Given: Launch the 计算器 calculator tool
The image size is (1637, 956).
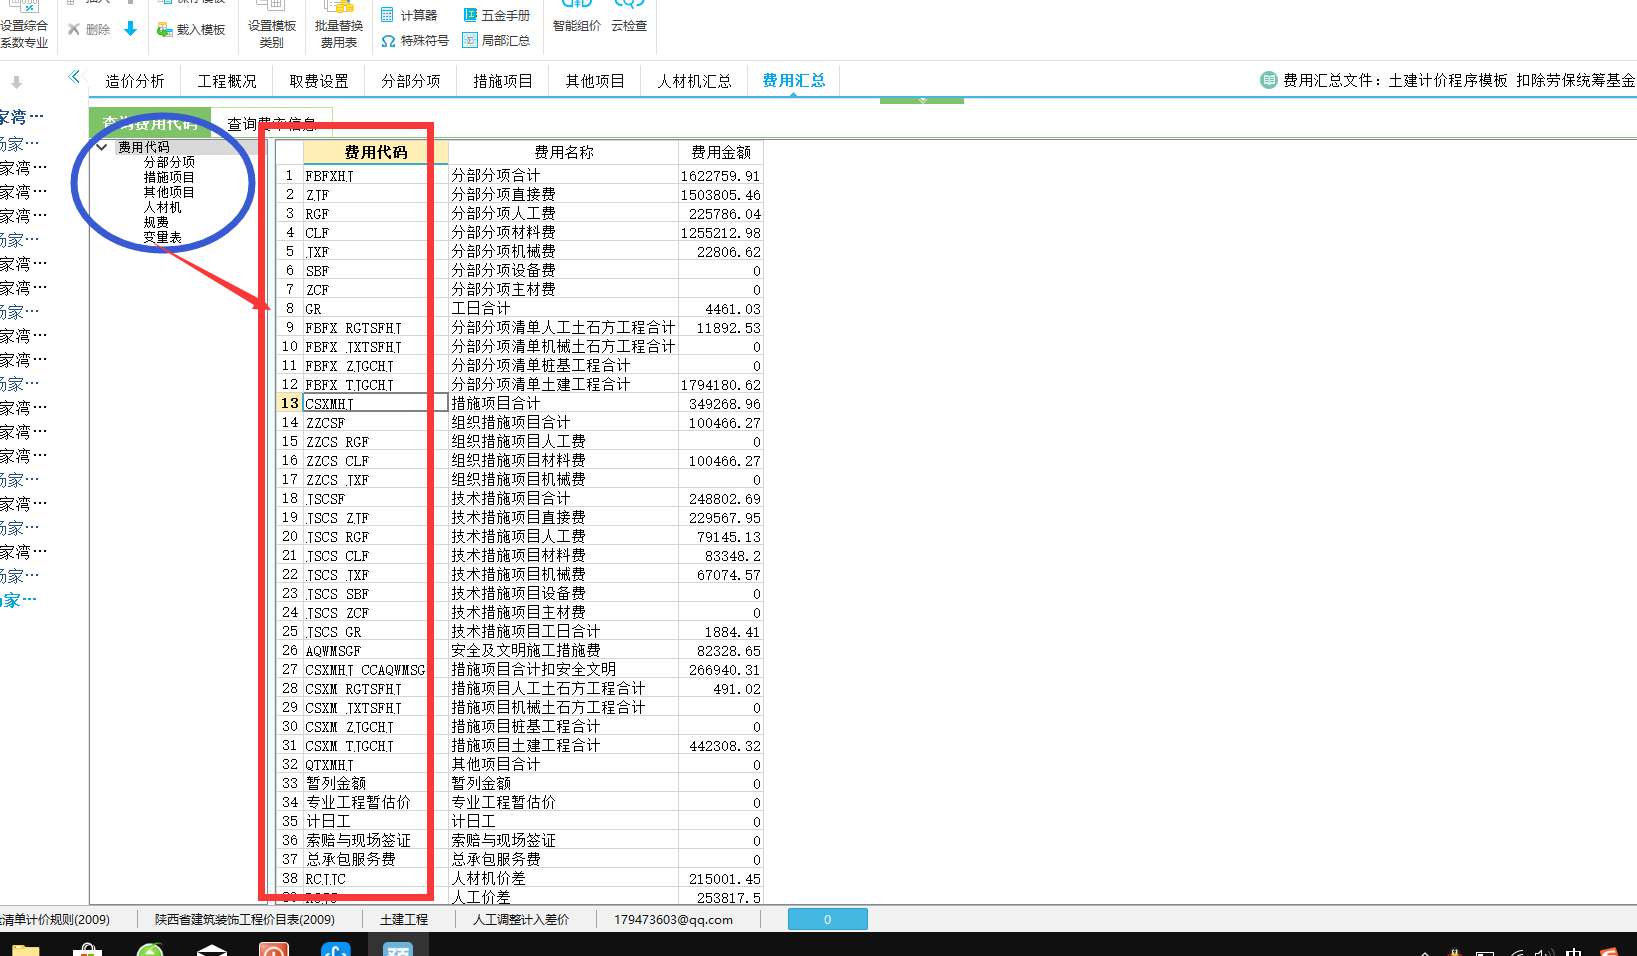Looking at the screenshot, I should [408, 15].
